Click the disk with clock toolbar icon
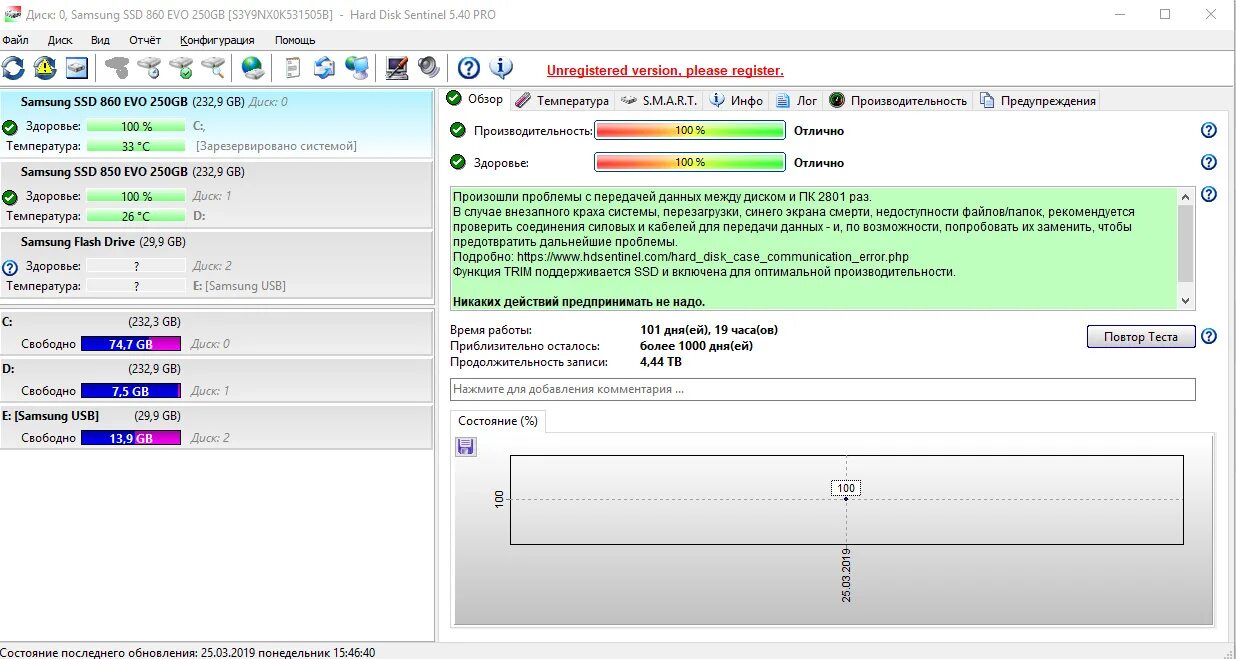Image resolution: width=1236 pixels, height=659 pixels. click(149, 68)
